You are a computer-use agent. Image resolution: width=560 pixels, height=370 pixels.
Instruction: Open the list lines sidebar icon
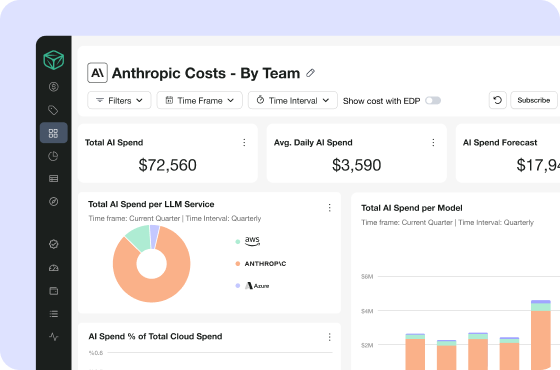[54, 314]
